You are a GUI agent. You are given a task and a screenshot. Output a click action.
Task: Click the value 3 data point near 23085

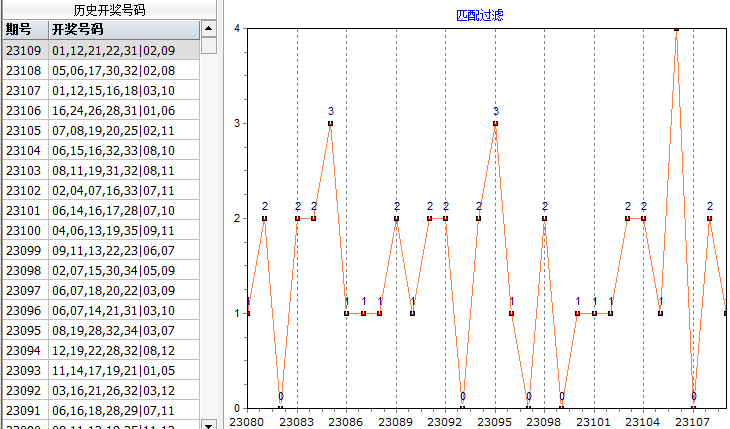click(x=330, y=123)
